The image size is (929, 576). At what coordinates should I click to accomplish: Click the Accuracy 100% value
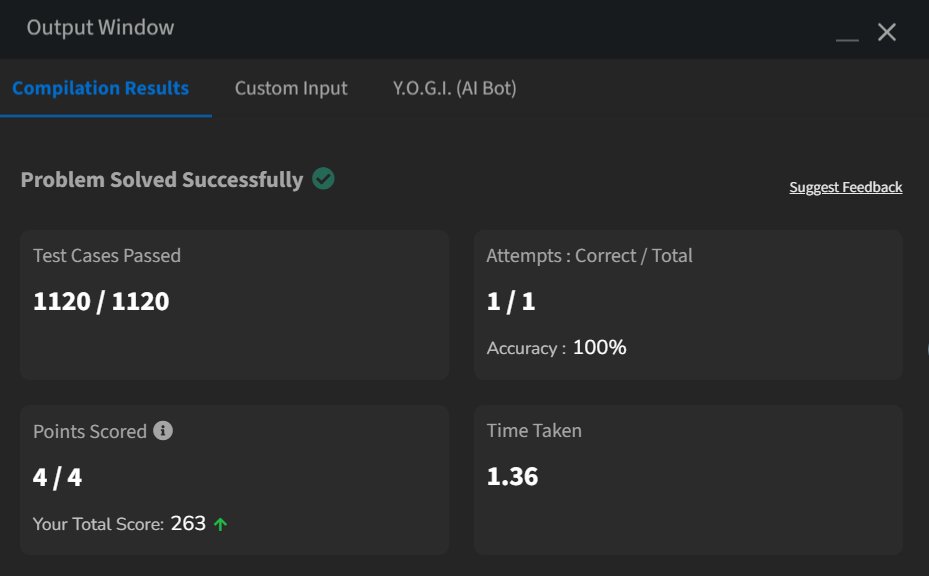(x=599, y=347)
